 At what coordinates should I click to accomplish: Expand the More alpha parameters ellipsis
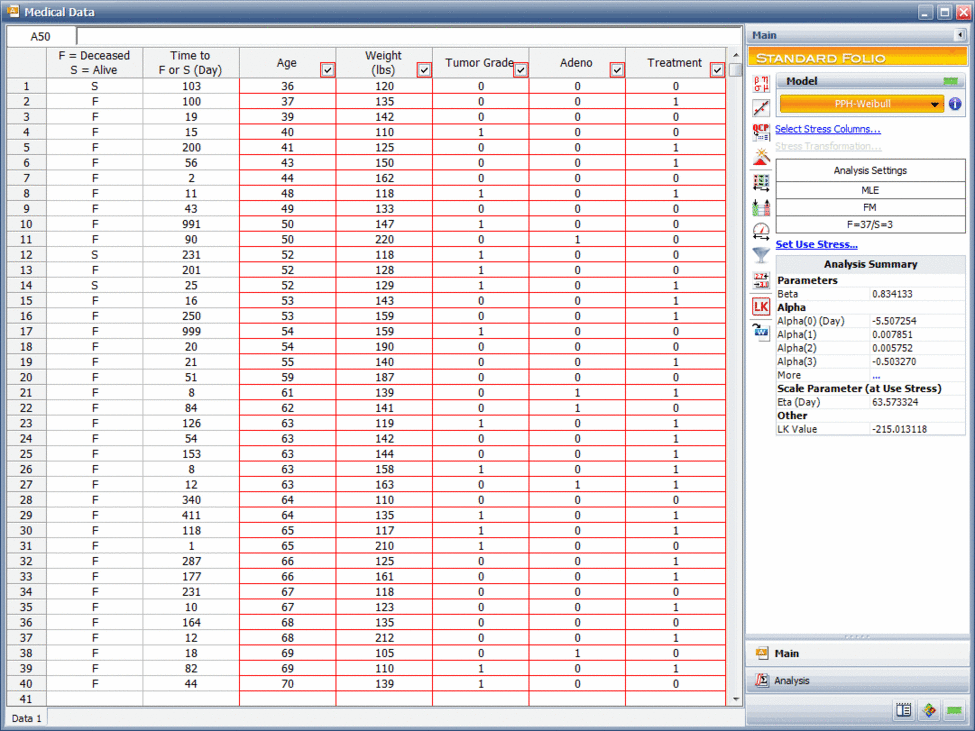click(x=876, y=375)
